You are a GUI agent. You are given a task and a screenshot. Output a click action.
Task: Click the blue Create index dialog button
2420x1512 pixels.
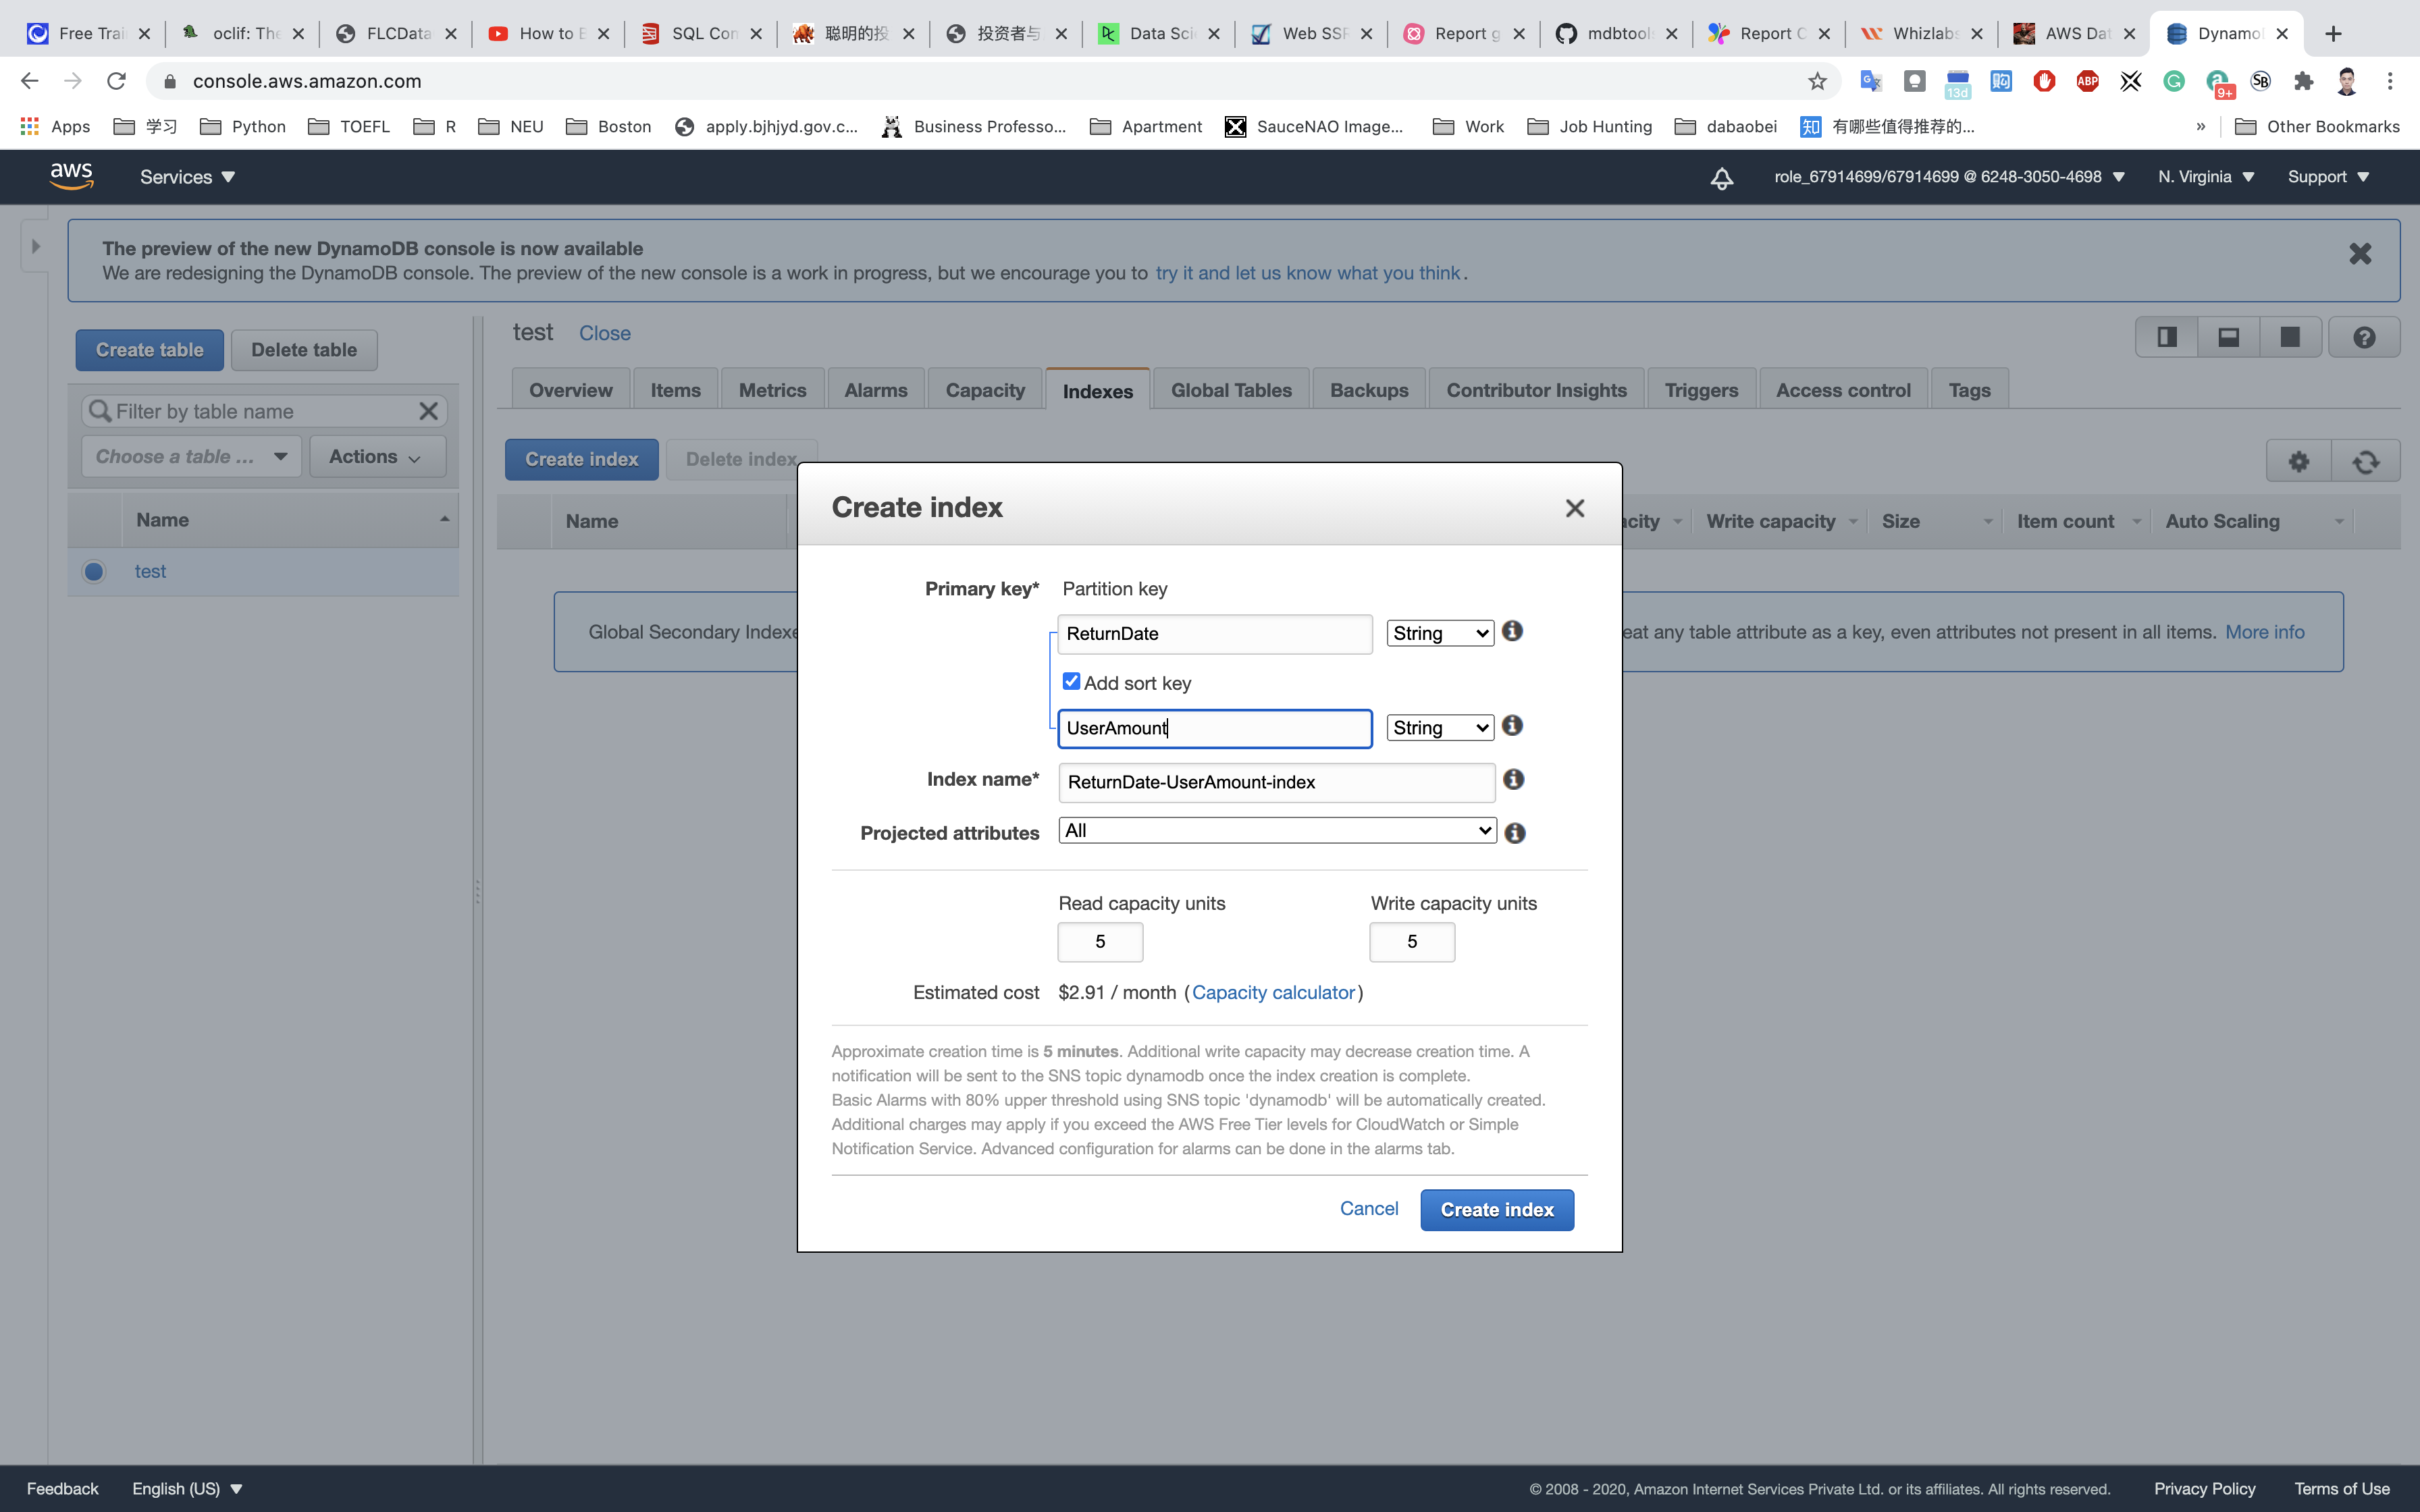[x=1496, y=1210]
